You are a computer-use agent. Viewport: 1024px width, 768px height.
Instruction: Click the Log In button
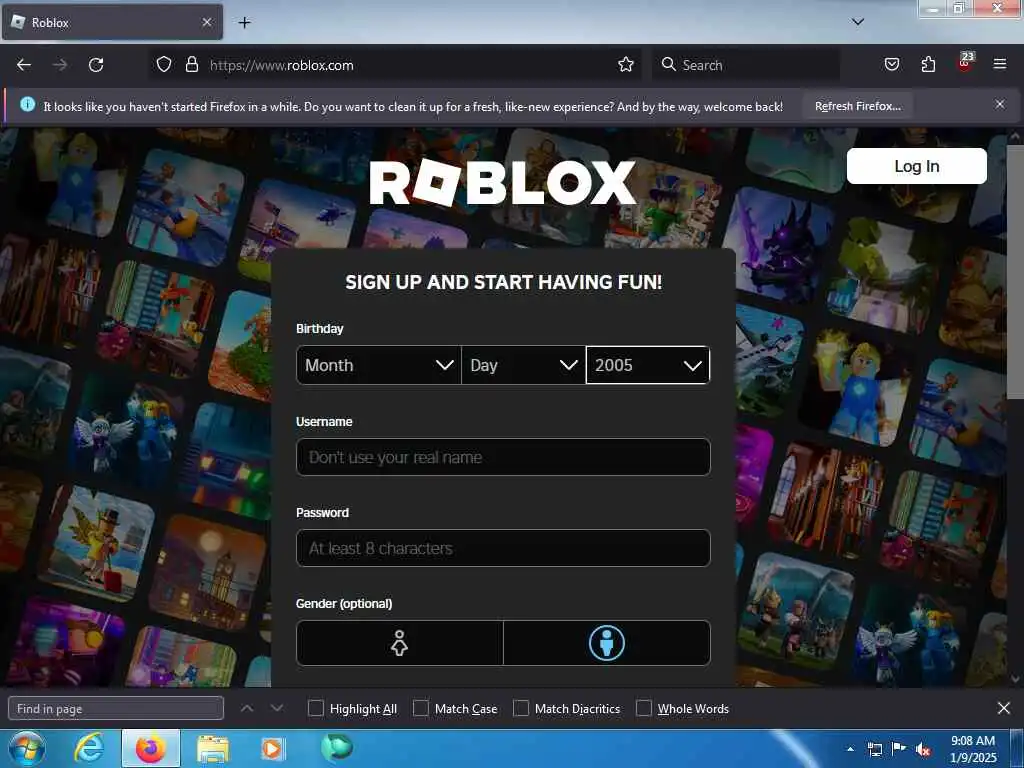tap(916, 166)
